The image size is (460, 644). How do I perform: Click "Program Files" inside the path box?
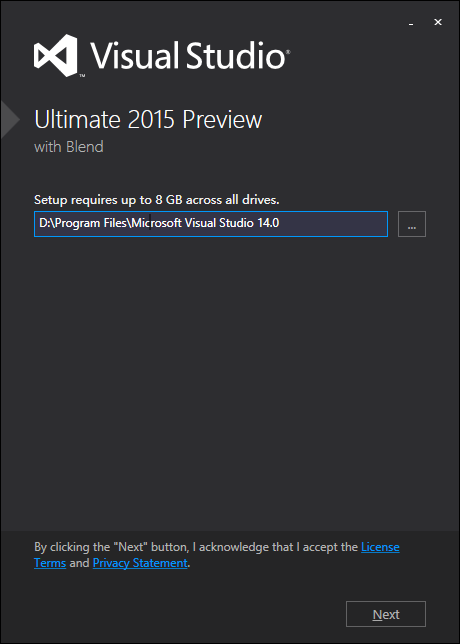click(89, 223)
